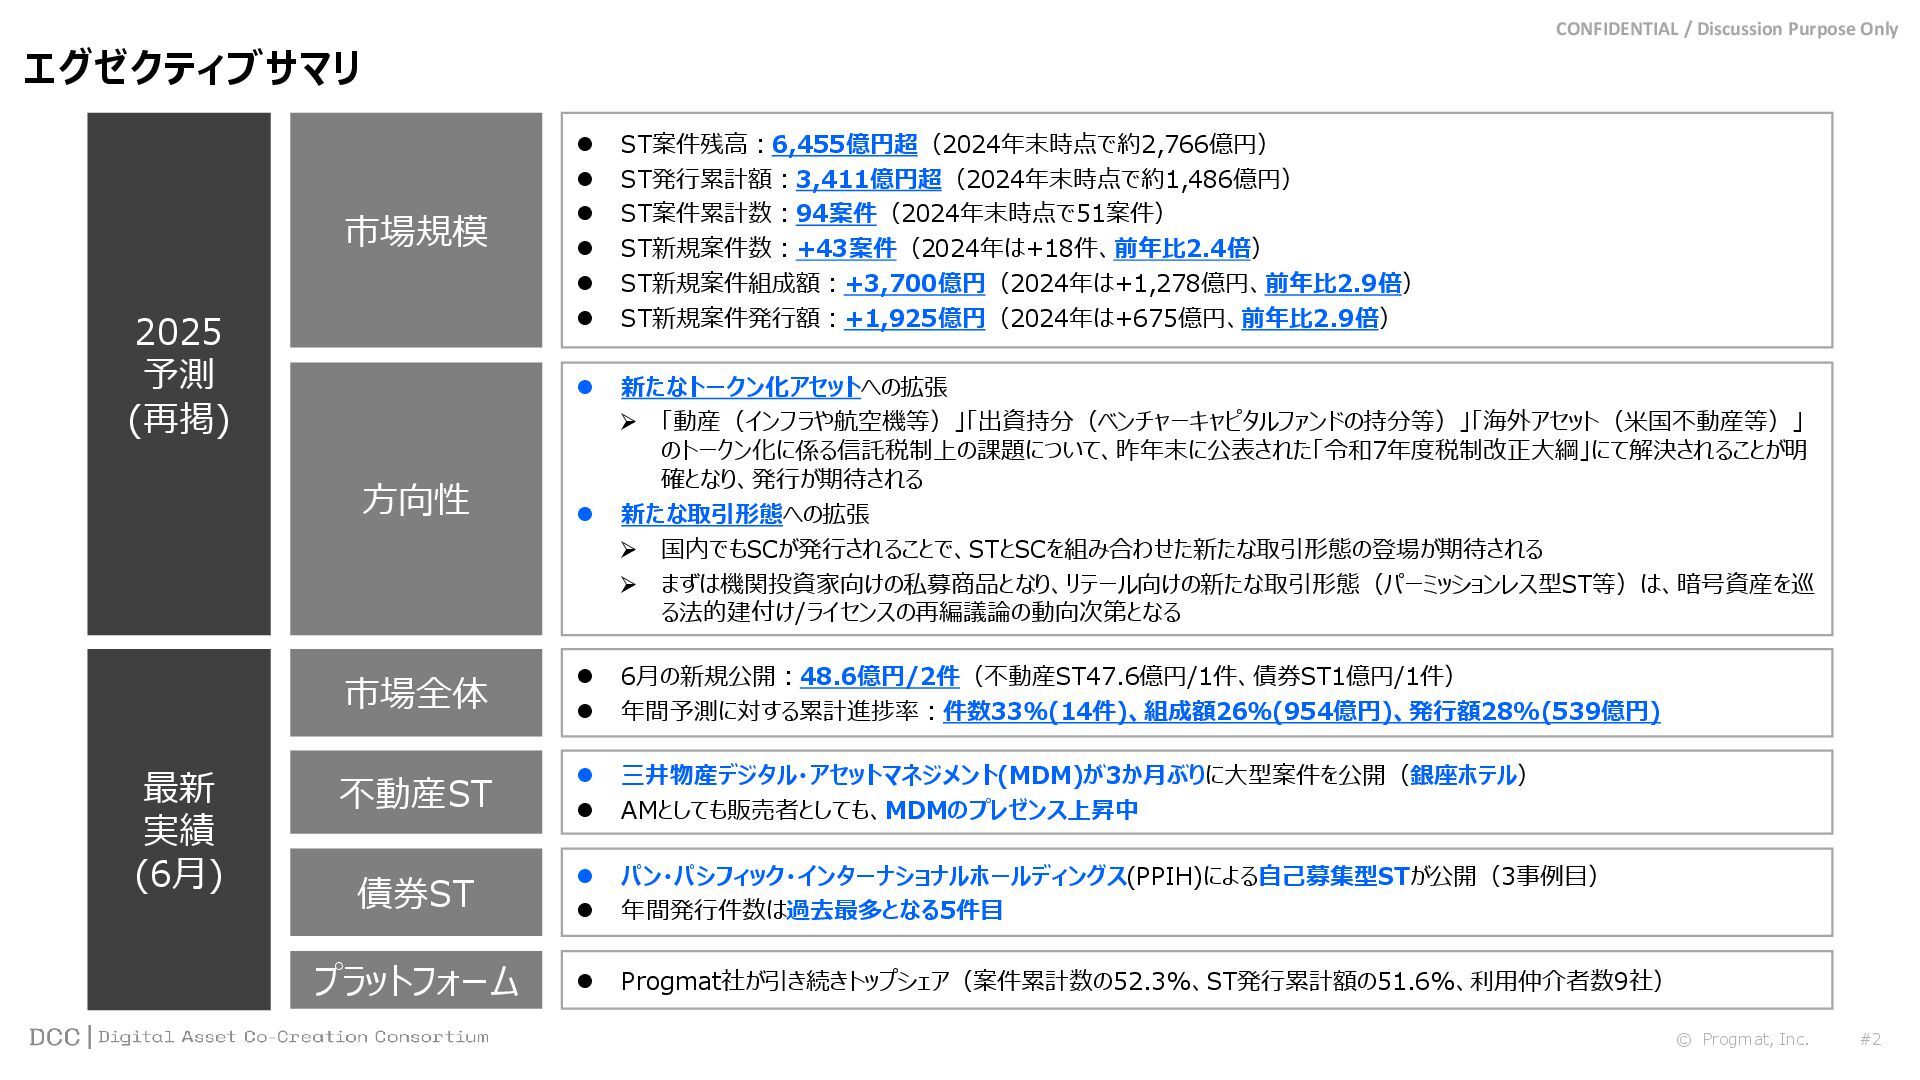Click 銀座ホテル blue text
Screen dimensions: 1920x1080
click(1463, 775)
